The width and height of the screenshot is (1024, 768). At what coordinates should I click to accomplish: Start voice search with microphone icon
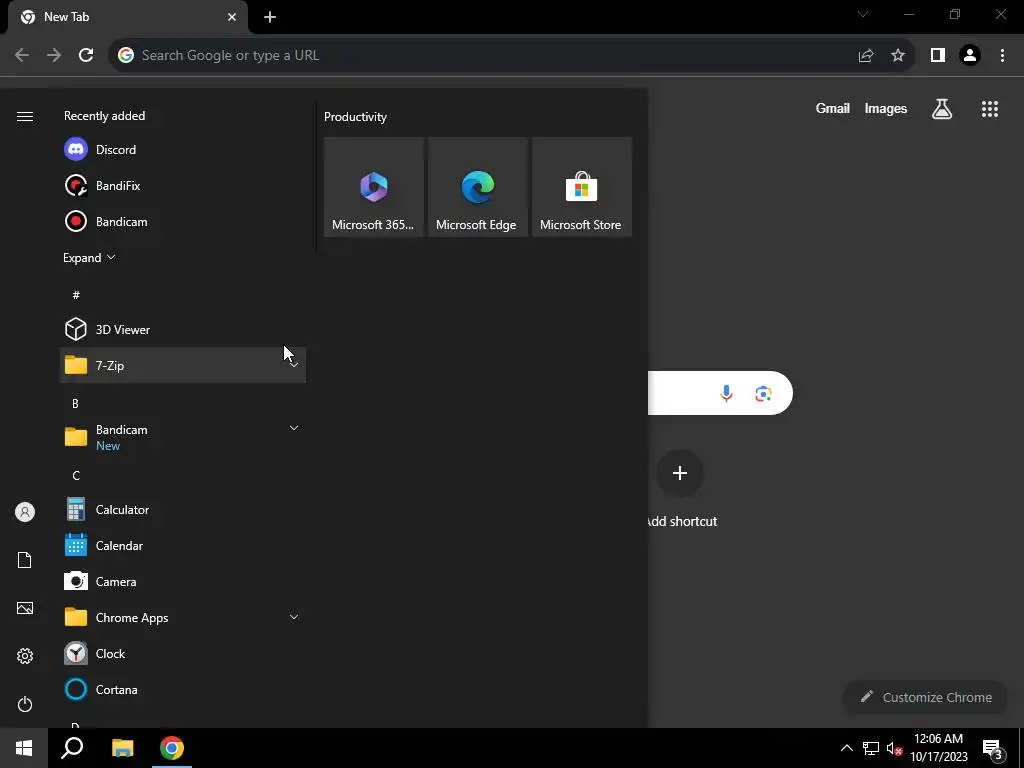726,393
